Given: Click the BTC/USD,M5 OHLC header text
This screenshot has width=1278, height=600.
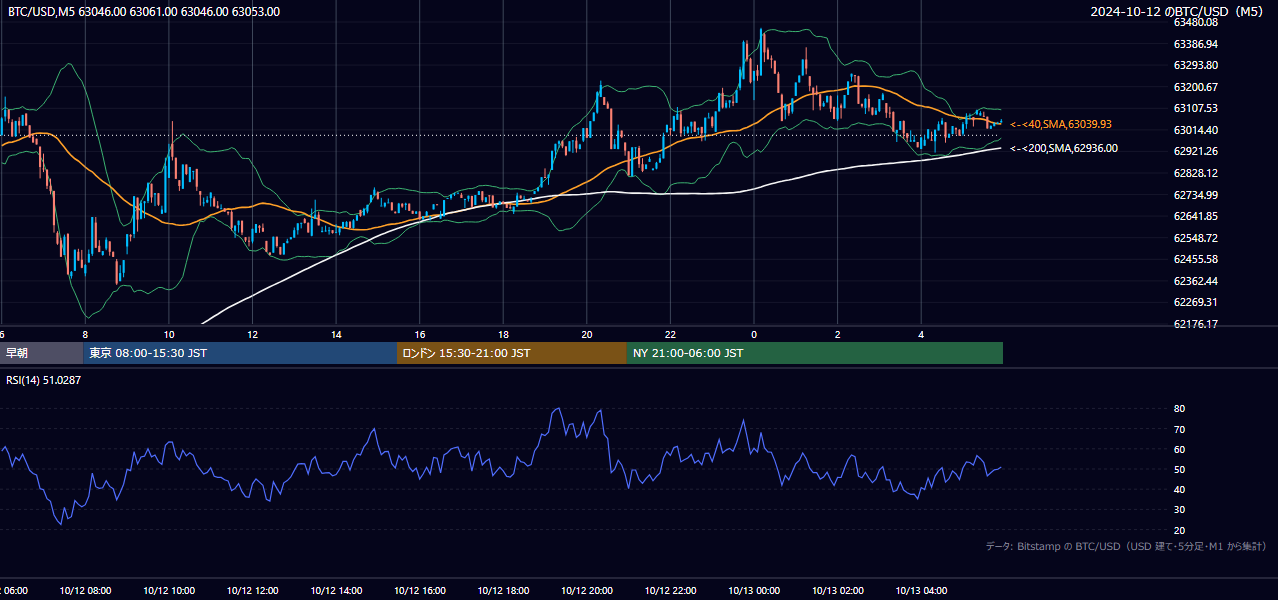Looking at the screenshot, I should pos(144,12).
